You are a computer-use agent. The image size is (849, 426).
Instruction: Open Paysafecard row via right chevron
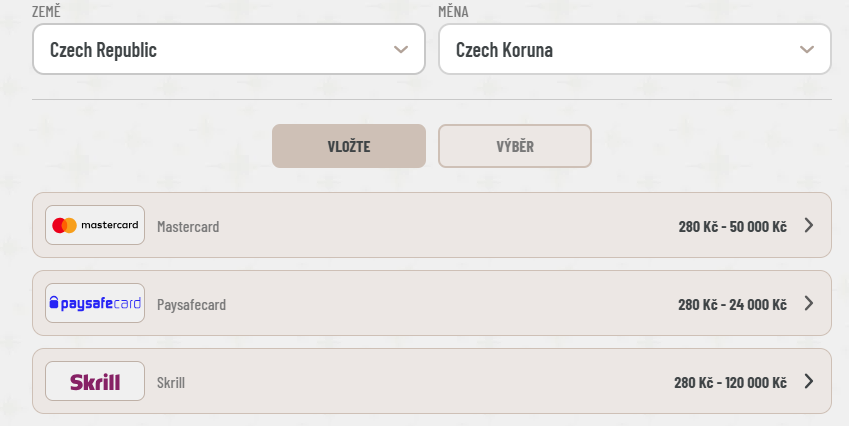coord(809,303)
